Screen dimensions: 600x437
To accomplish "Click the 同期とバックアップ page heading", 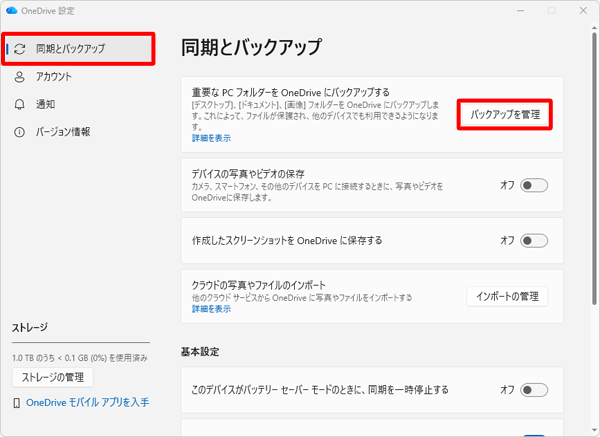I will [x=251, y=47].
